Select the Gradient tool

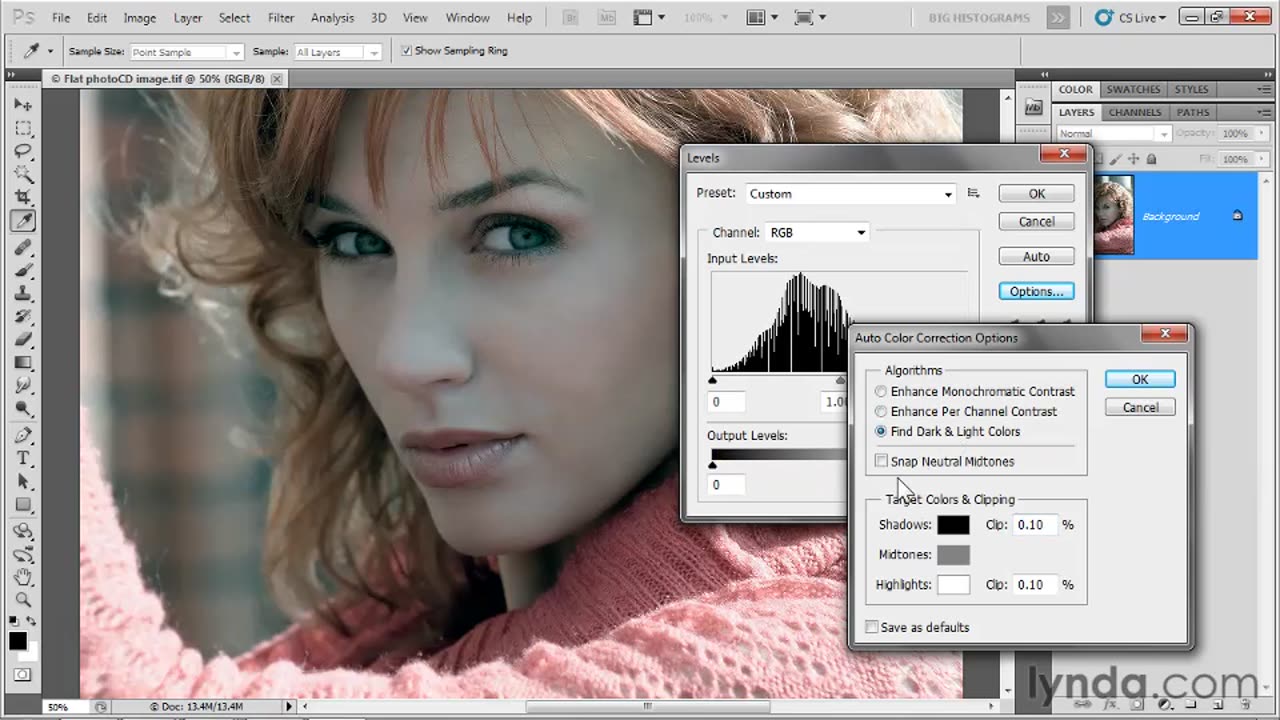coord(23,362)
